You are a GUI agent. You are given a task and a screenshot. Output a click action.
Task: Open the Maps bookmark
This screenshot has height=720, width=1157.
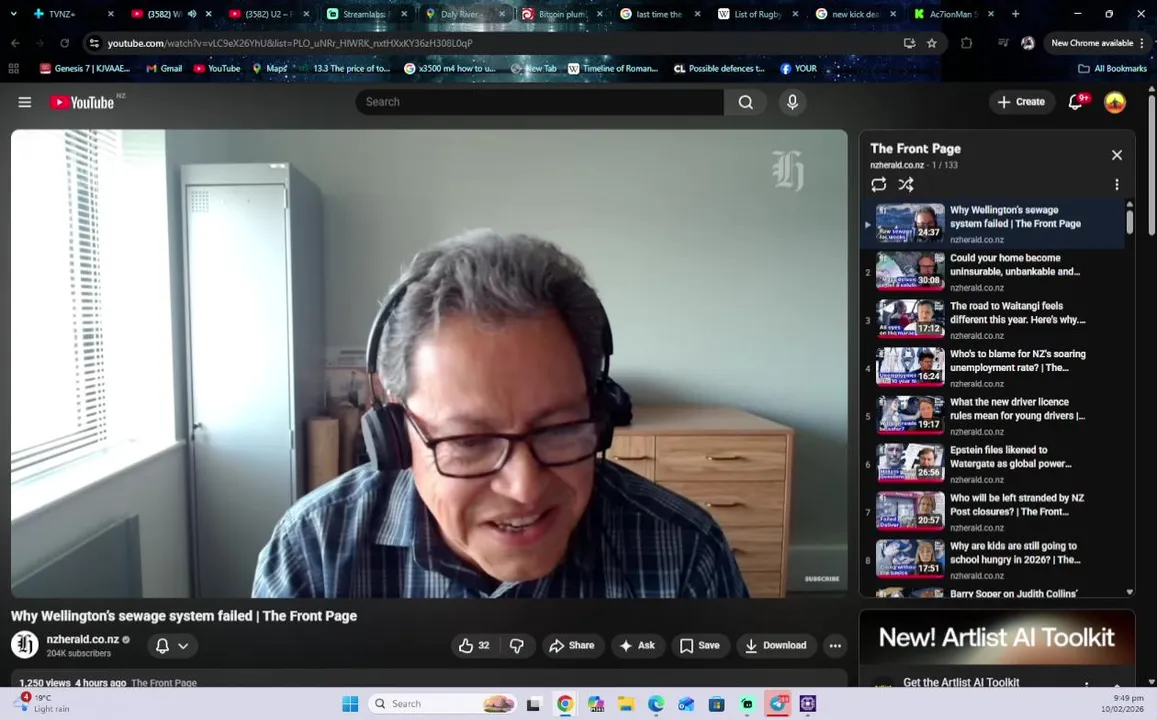point(269,68)
